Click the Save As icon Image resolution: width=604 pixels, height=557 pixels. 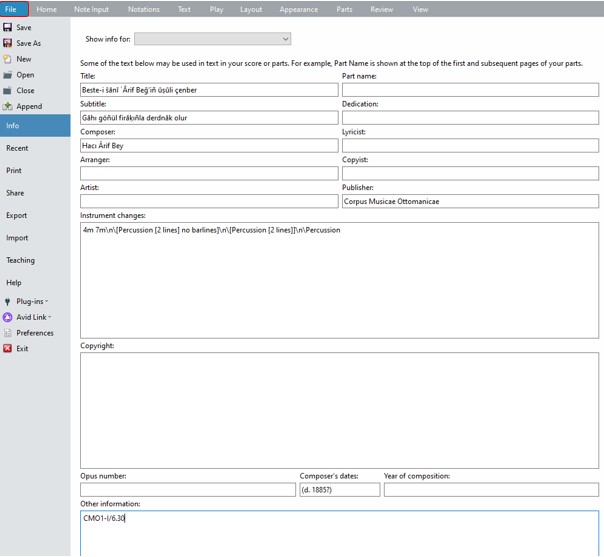tap(8, 44)
